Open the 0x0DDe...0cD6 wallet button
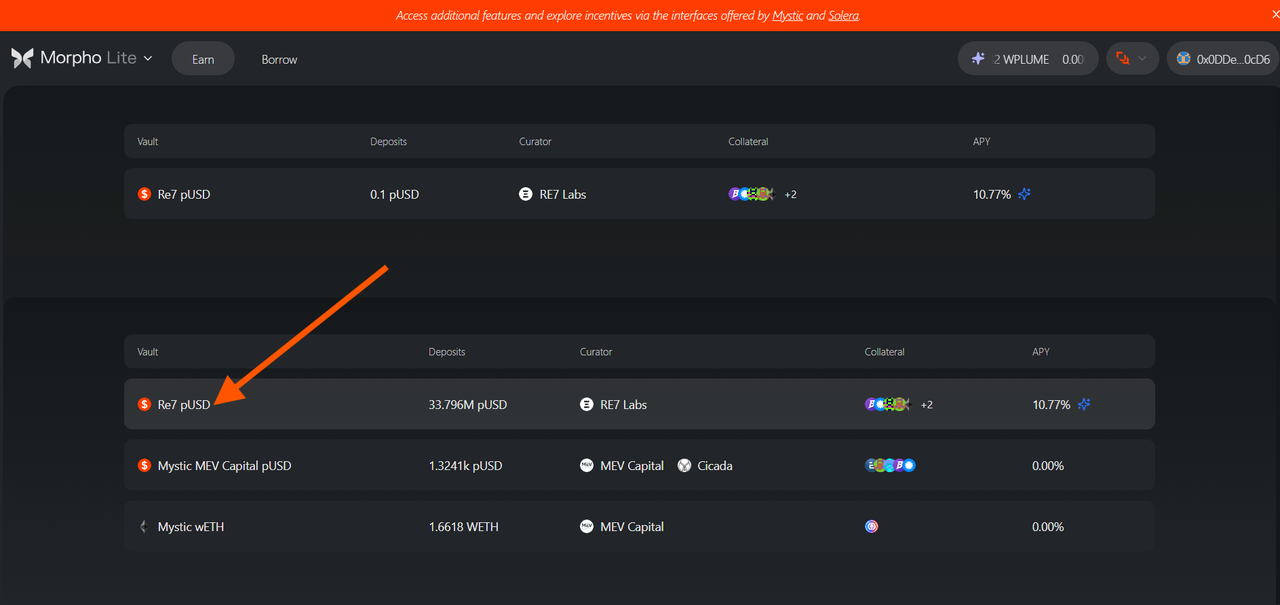The image size is (1280, 605). pyautogui.click(x=1223, y=59)
